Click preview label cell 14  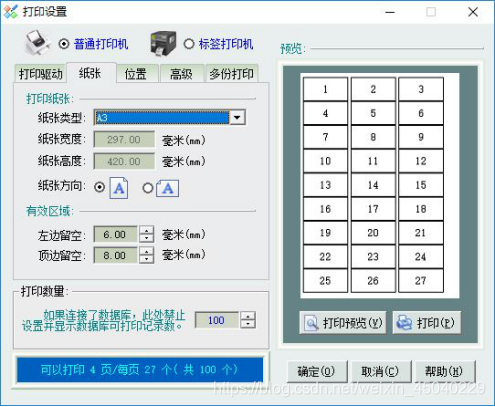(x=373, y=185)
